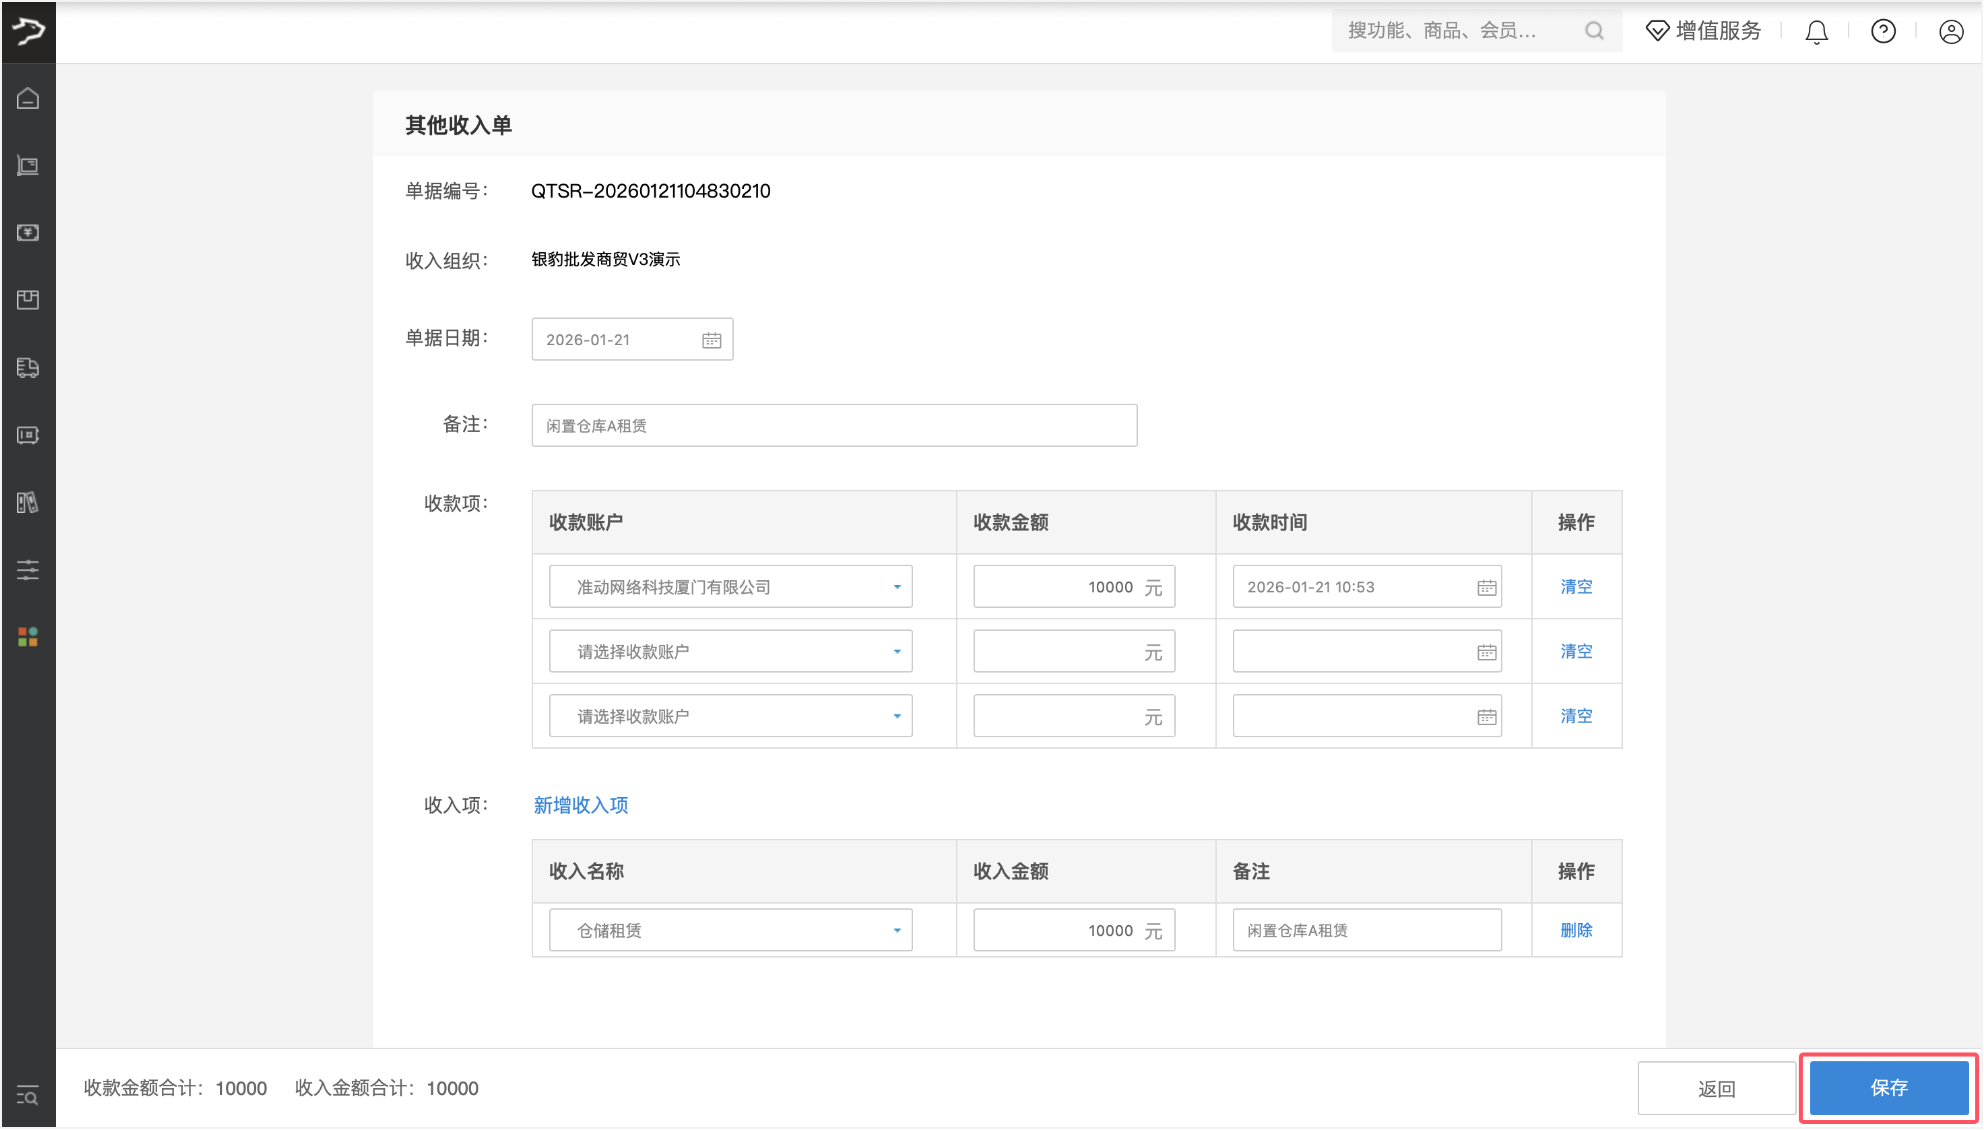Open the home dashboard icon in sidebar
The height and width of the screenshot is (1130, 1984).
[x=28, y=98]
